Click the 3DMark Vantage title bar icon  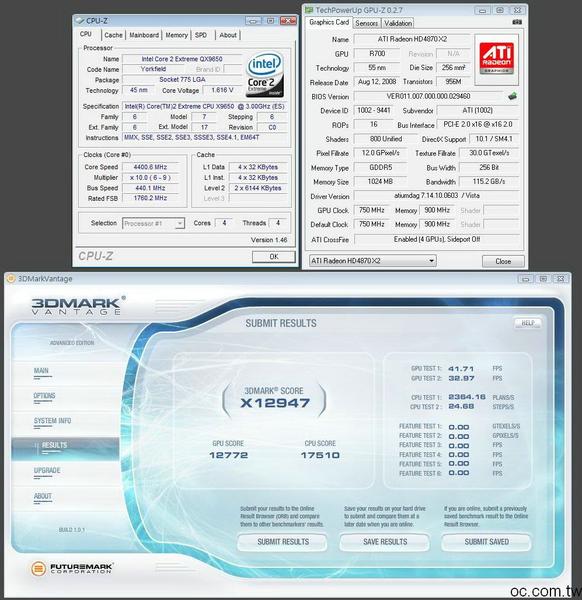(11, 279)
